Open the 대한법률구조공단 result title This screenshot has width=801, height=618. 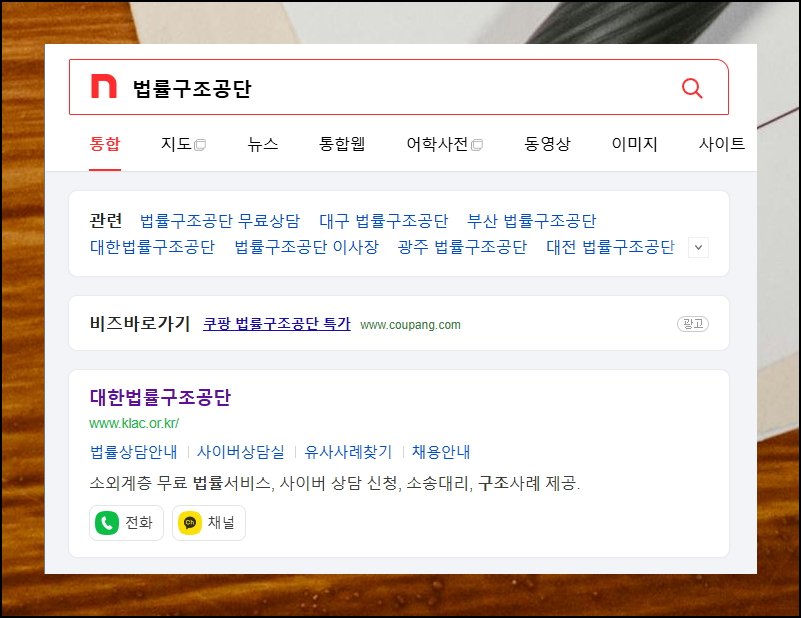coord(160,397)
